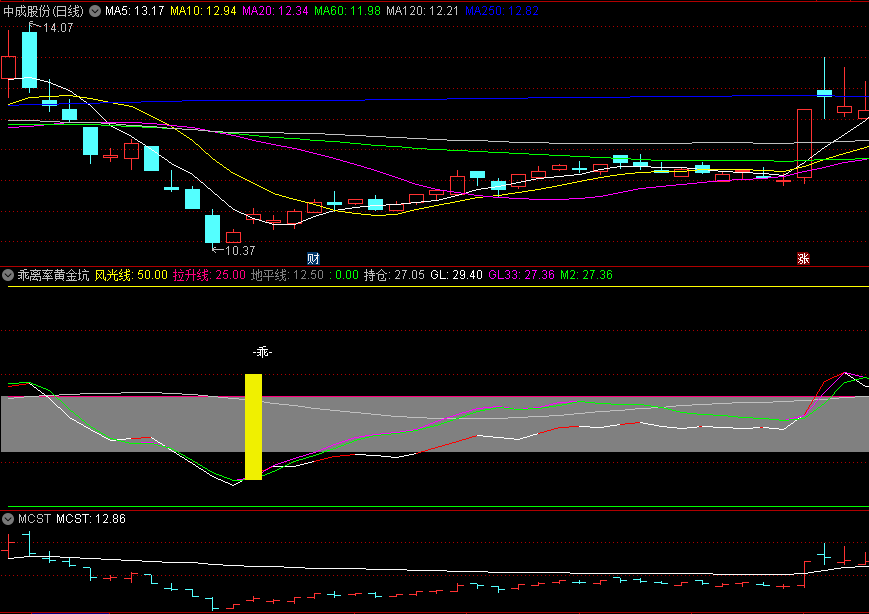Click the MCST: 12.86 value label
The height and width of the screenshot is (614, 869).
(x=91, y=519)
